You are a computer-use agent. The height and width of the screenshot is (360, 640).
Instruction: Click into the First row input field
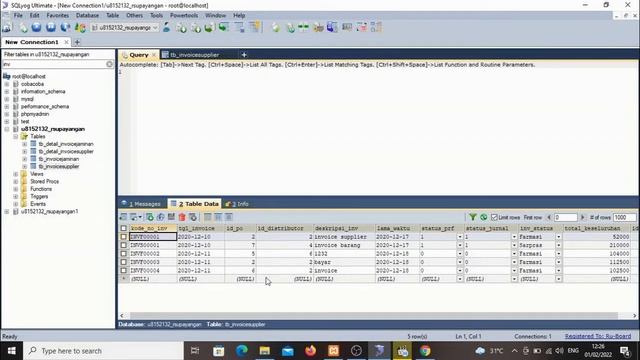[565, 218]
